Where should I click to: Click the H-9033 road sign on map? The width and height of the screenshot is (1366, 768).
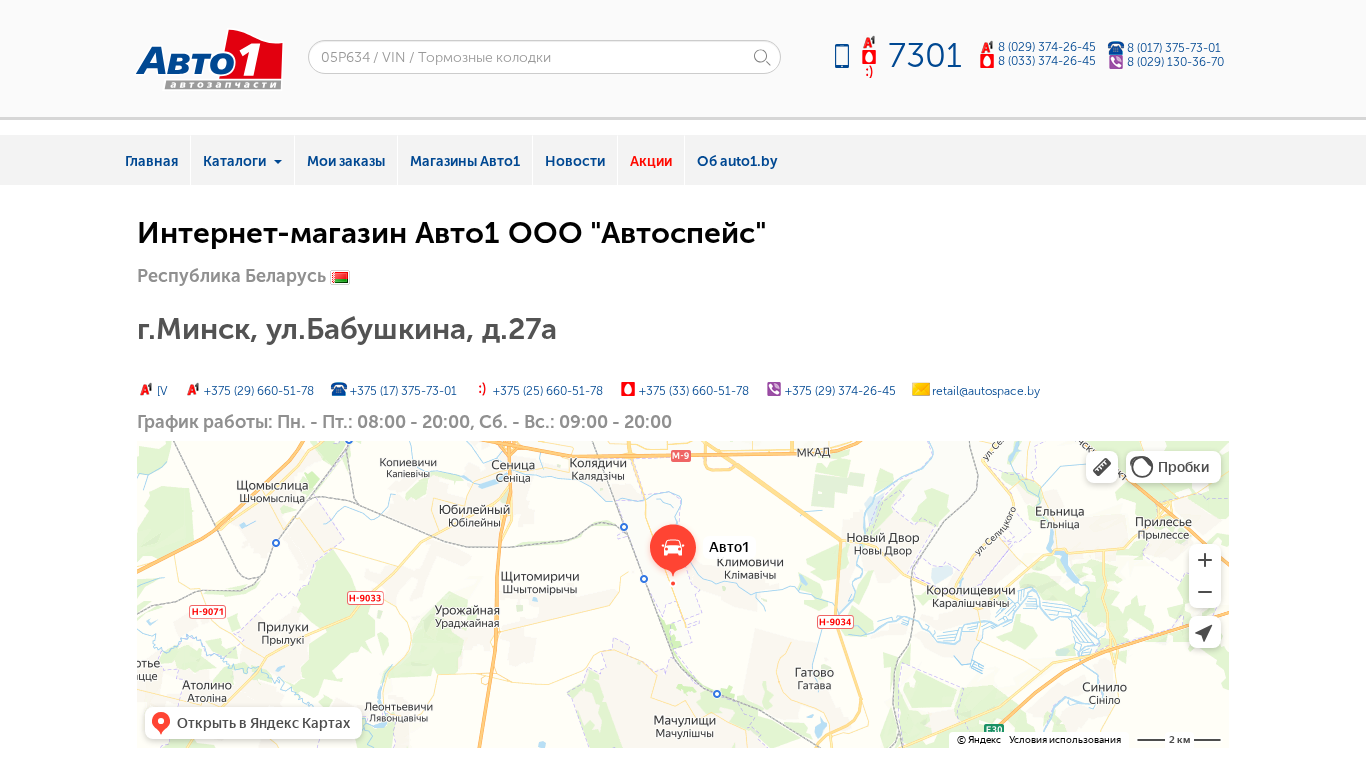(x=365, y=598)
